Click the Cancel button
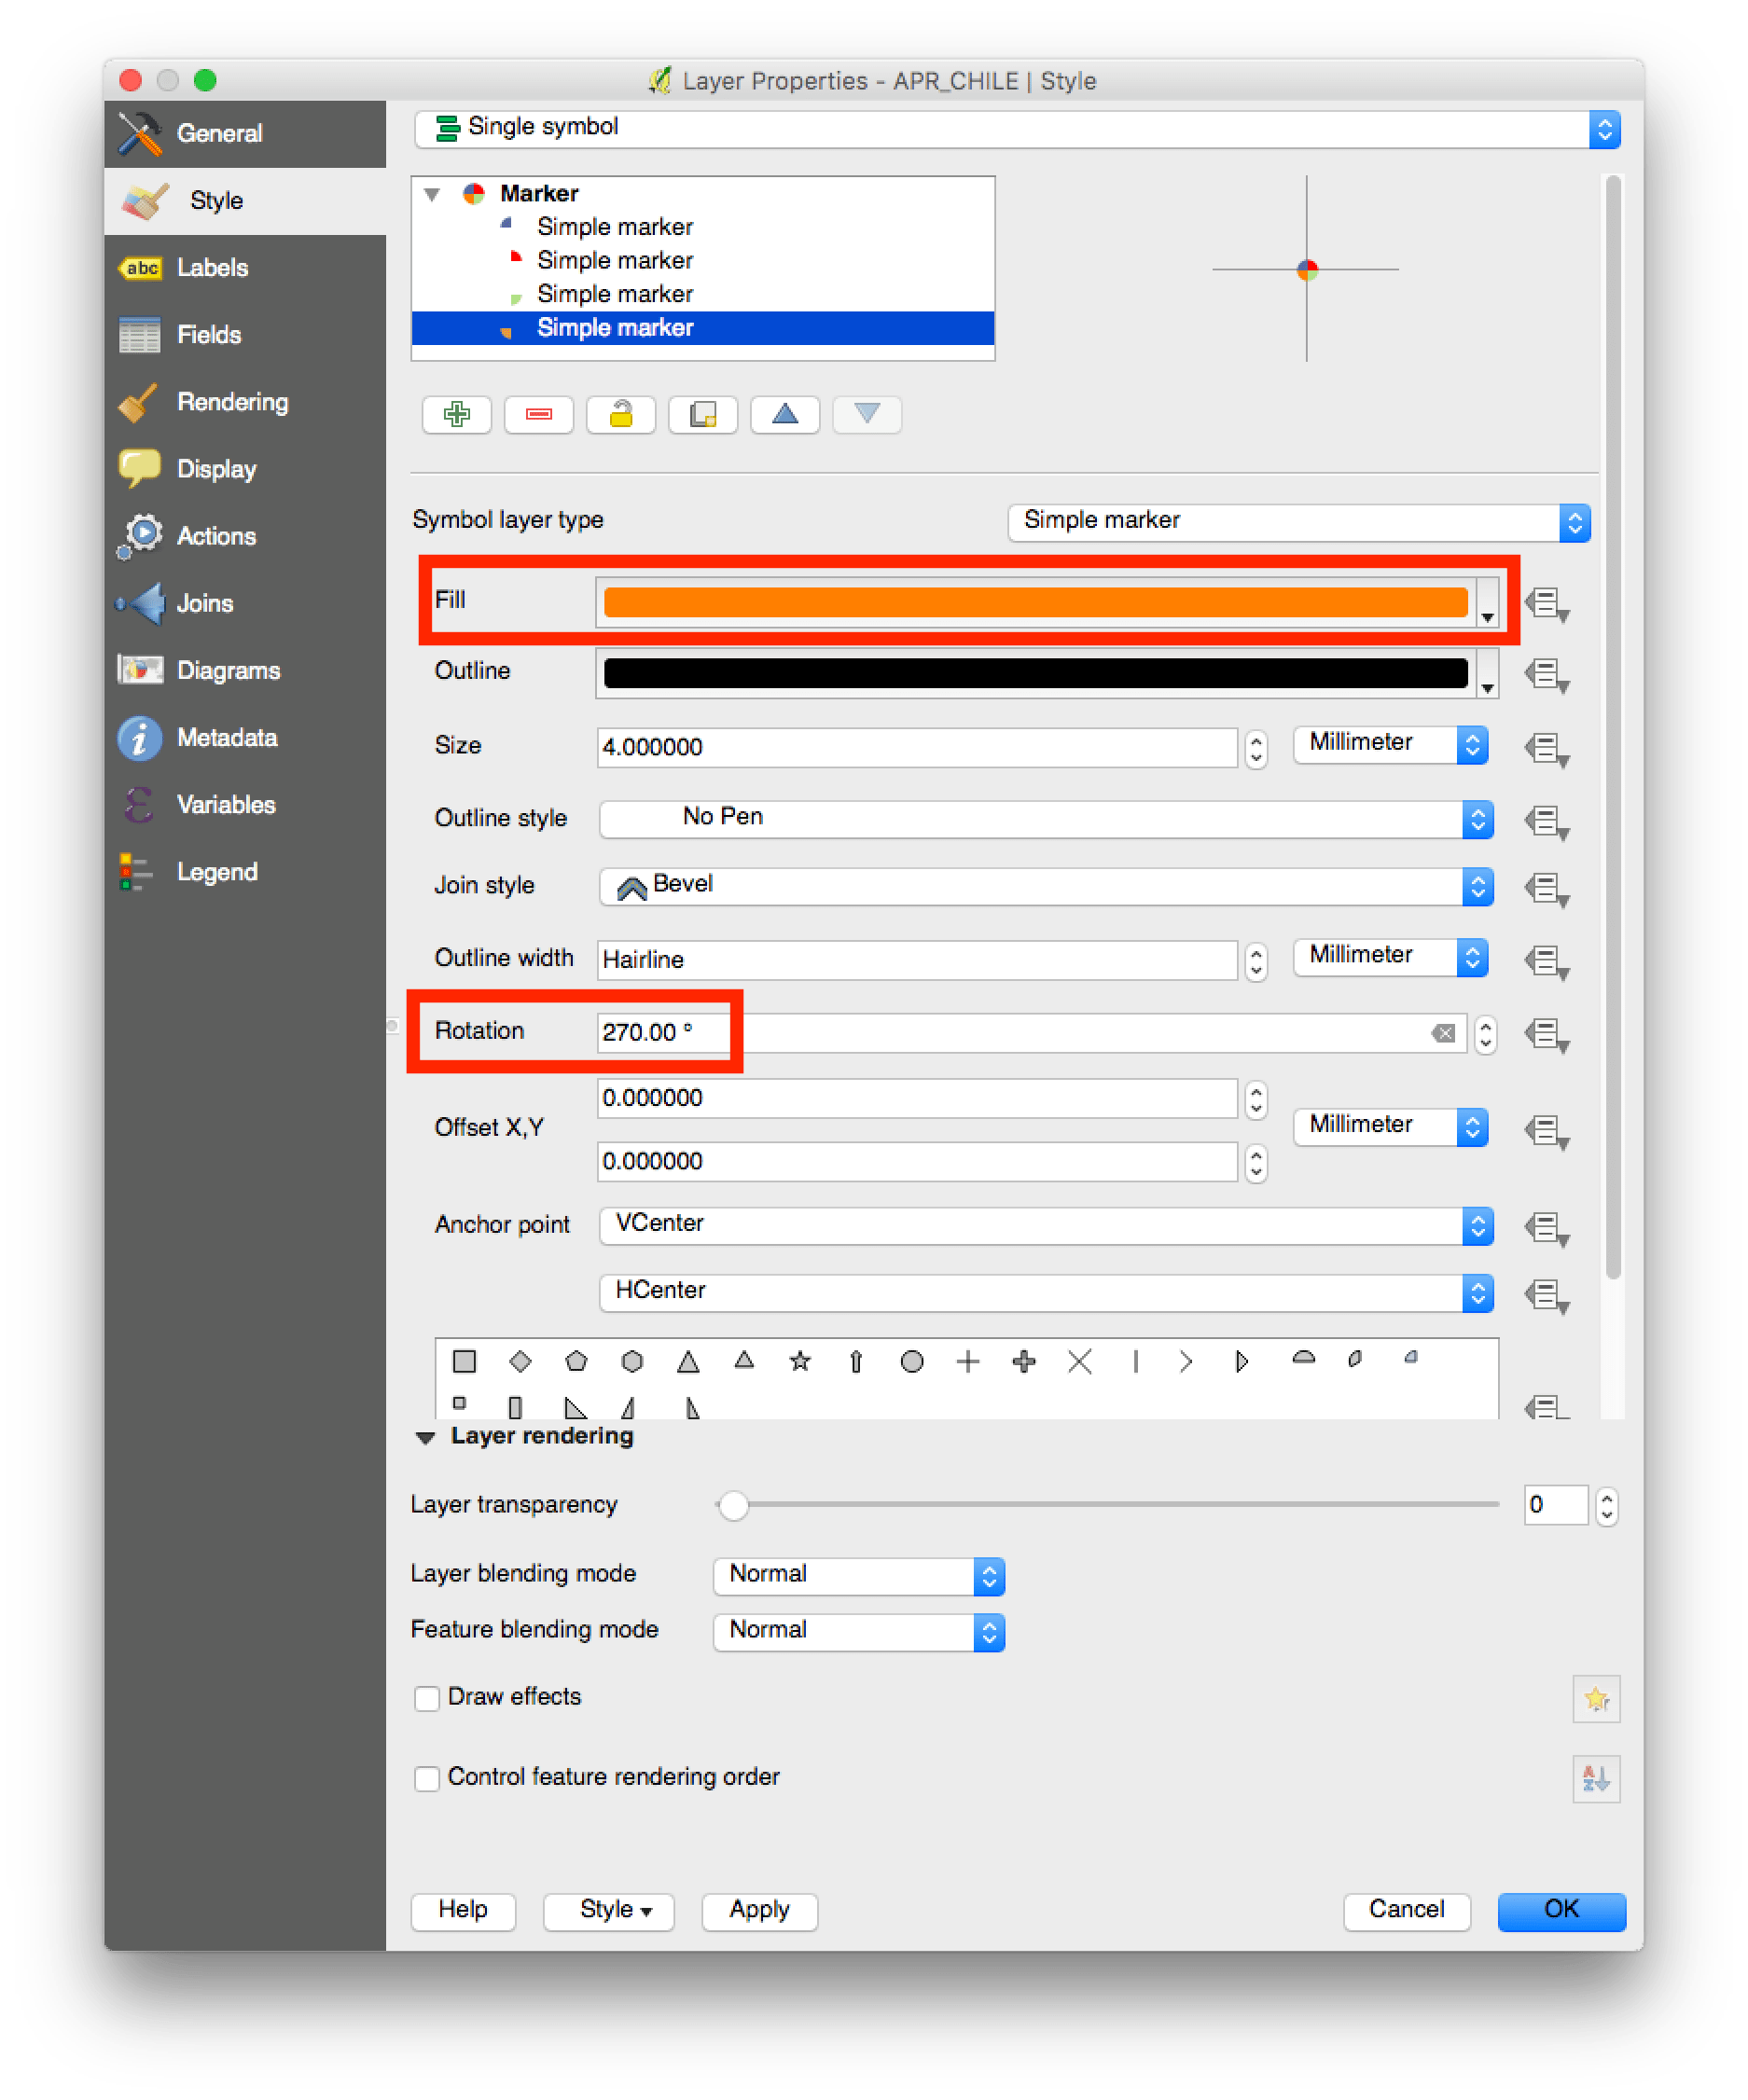 click(1406, 1910)
